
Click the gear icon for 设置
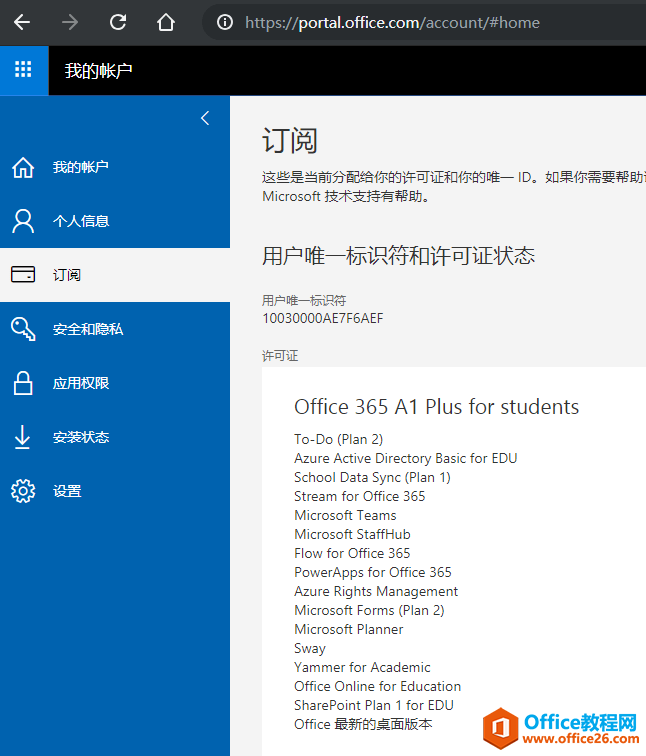point(23,491)
